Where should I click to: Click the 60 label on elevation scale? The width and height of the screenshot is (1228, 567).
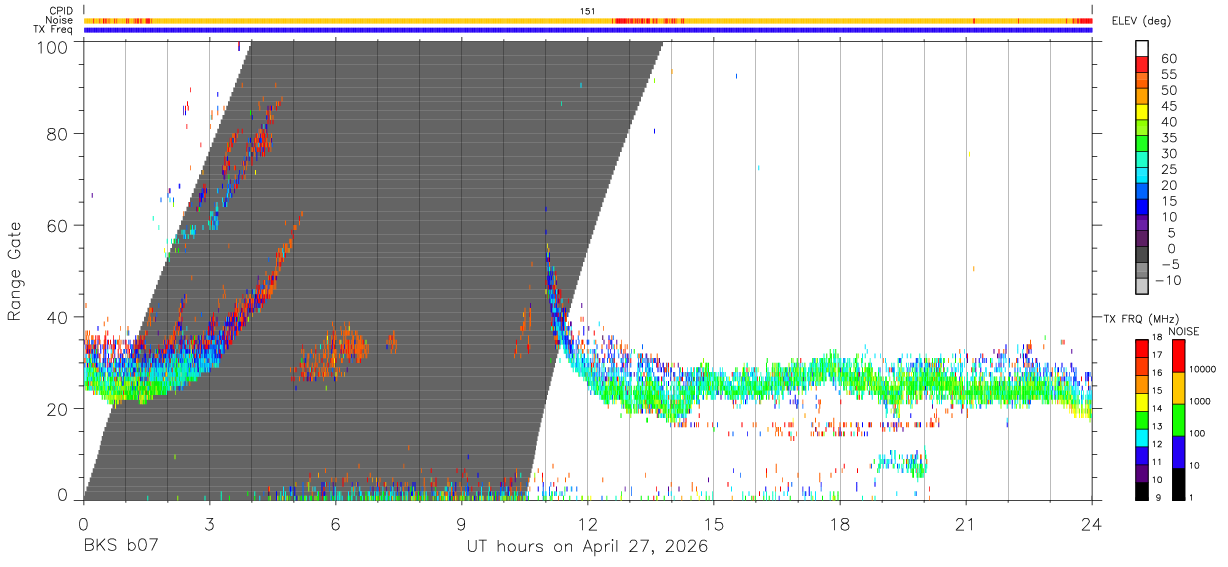pos(1168,59)
